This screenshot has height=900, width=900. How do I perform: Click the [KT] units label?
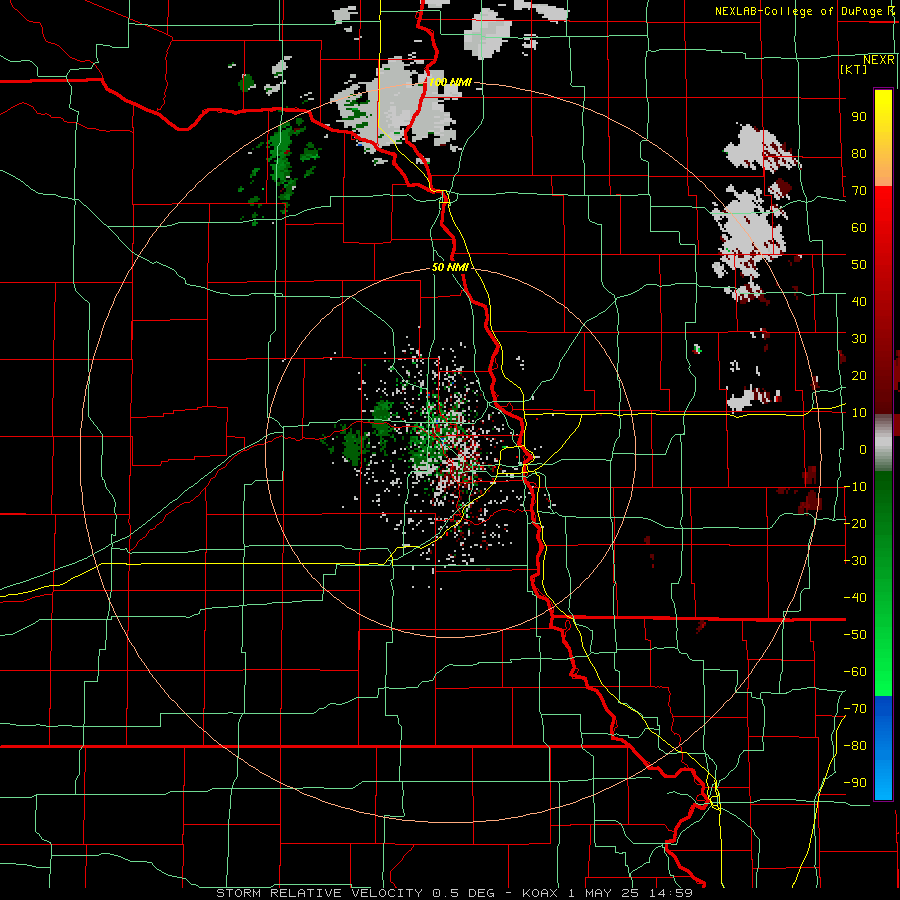coord(854,69)
